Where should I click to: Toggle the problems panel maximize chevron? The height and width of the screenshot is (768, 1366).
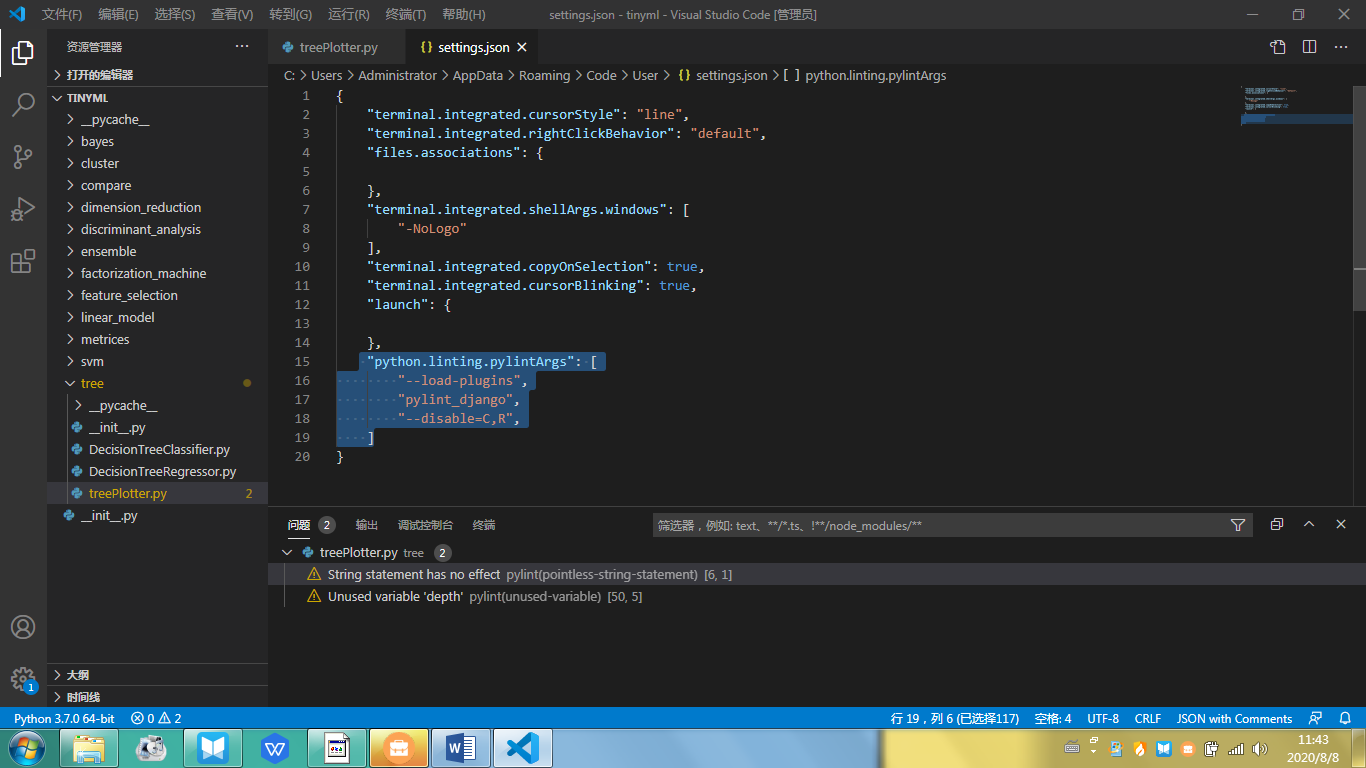point(1308,524)
